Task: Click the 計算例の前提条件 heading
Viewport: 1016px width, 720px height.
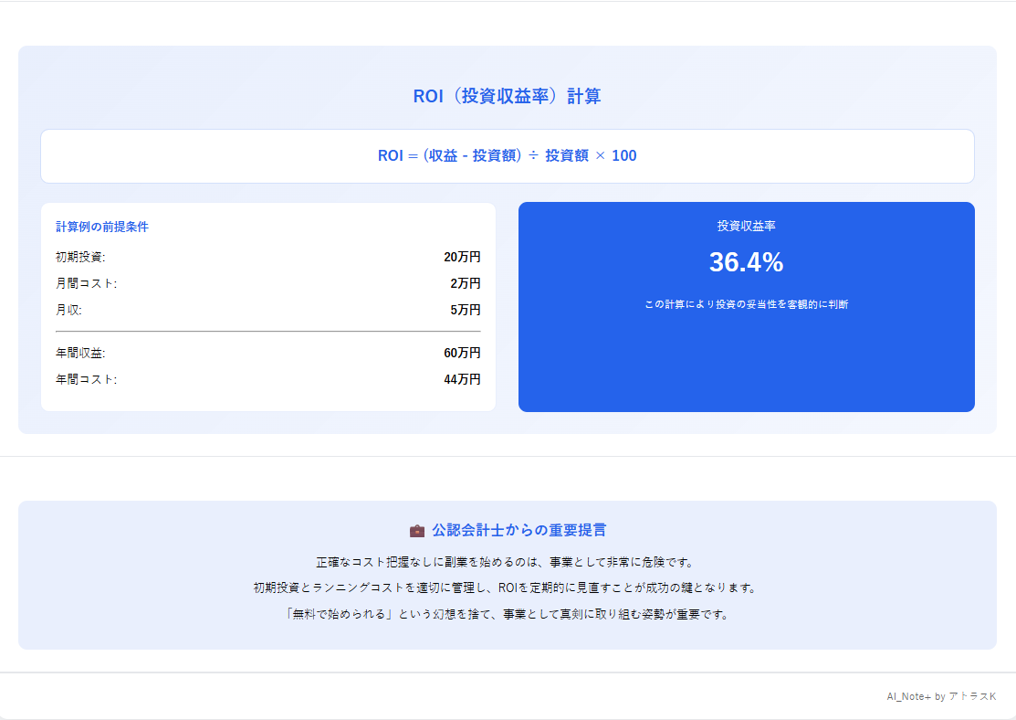Action: click(x=102, y=227)
